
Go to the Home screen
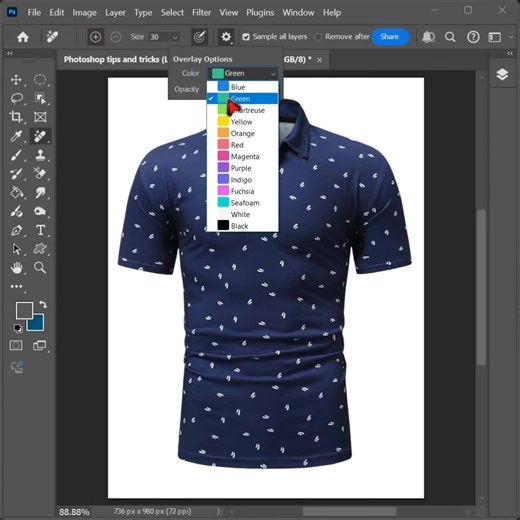click(23, 37)
